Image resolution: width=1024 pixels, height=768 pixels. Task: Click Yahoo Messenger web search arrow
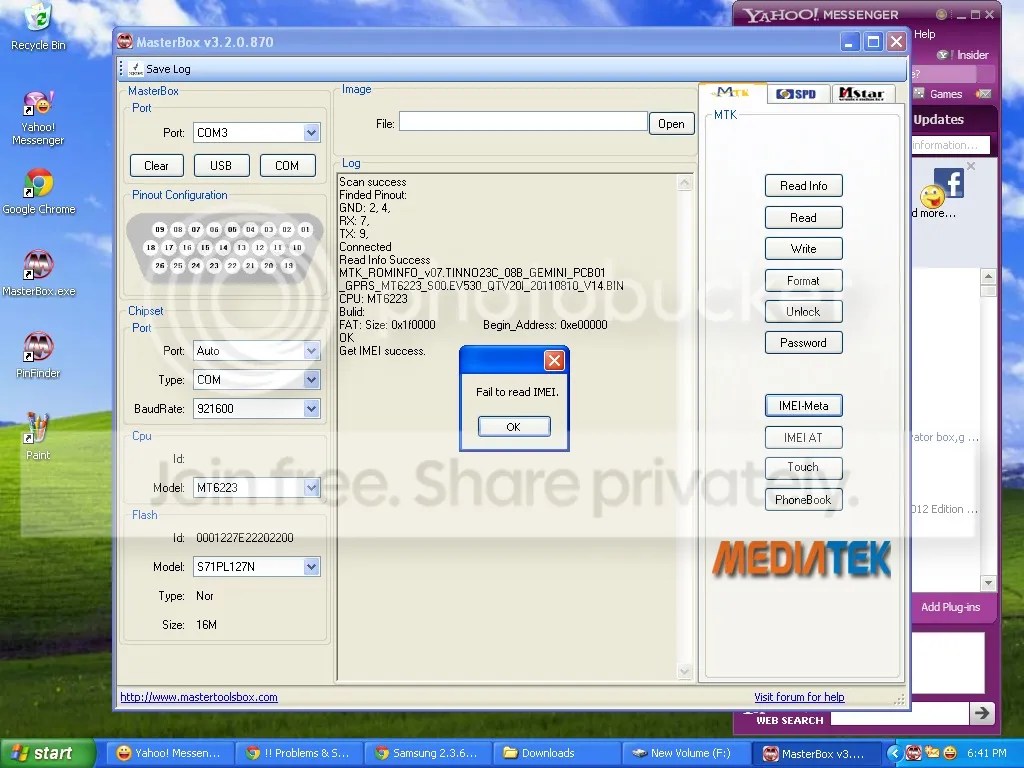click(982, 712)
